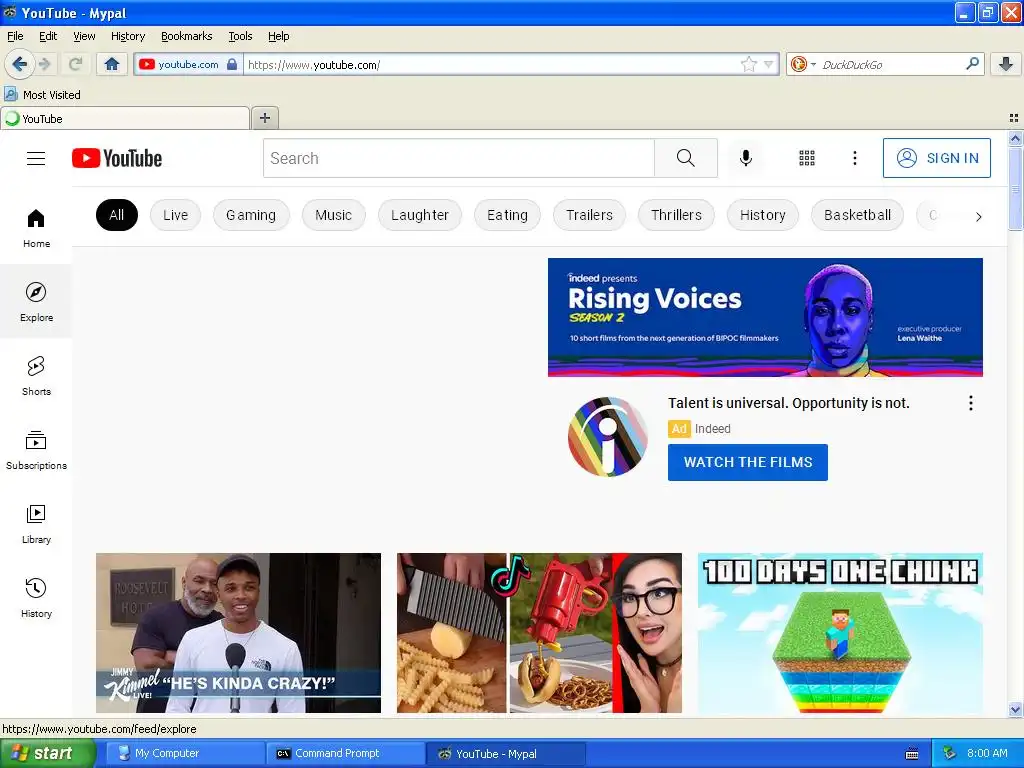Screen dimensions: 1024x768
Task: Switch to My Computer taskbar window
Action: [x=186, y=753]
